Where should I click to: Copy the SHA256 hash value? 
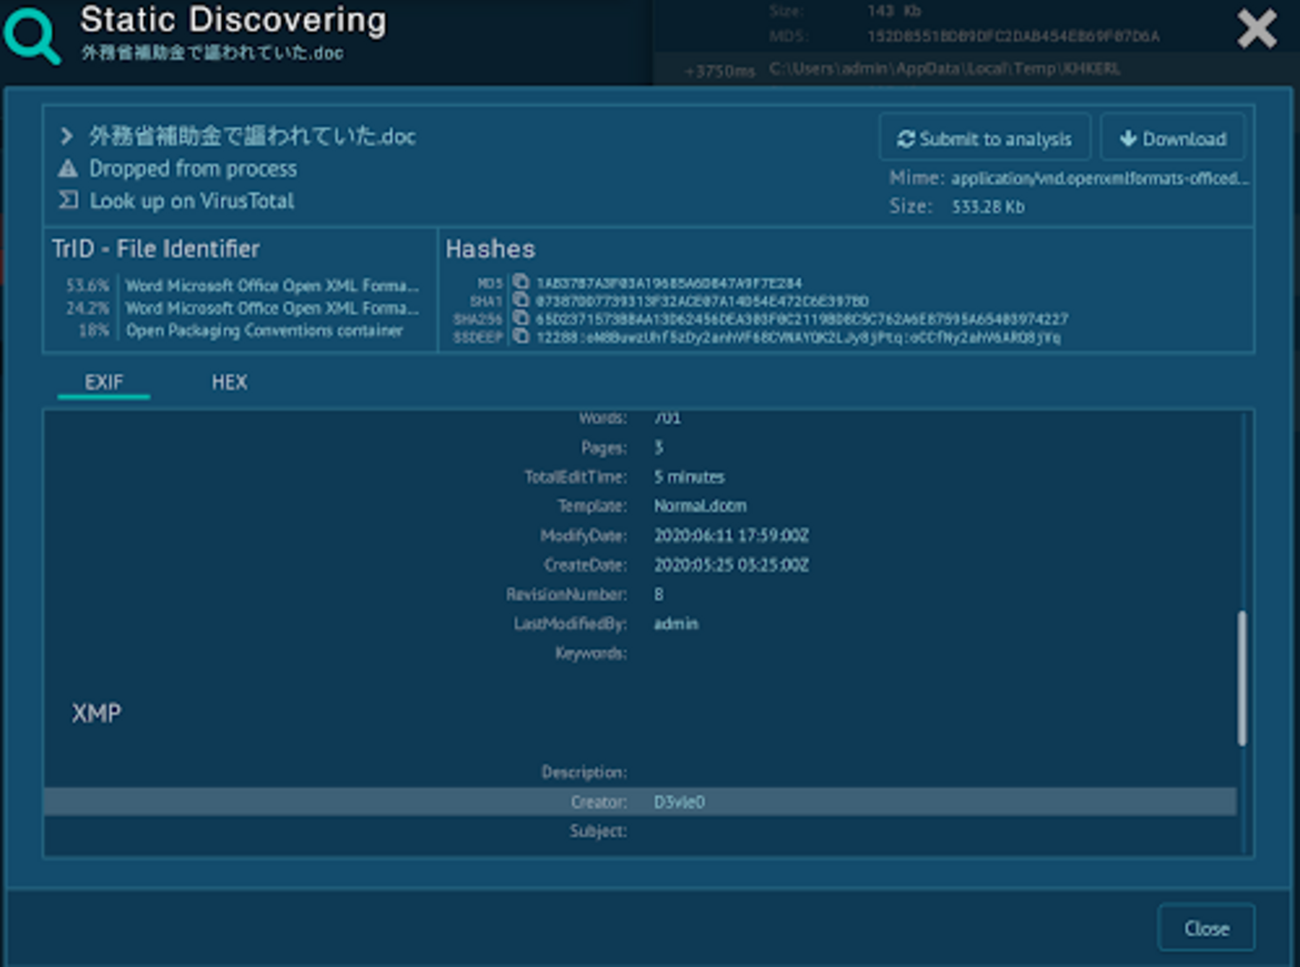coord(520,318)
